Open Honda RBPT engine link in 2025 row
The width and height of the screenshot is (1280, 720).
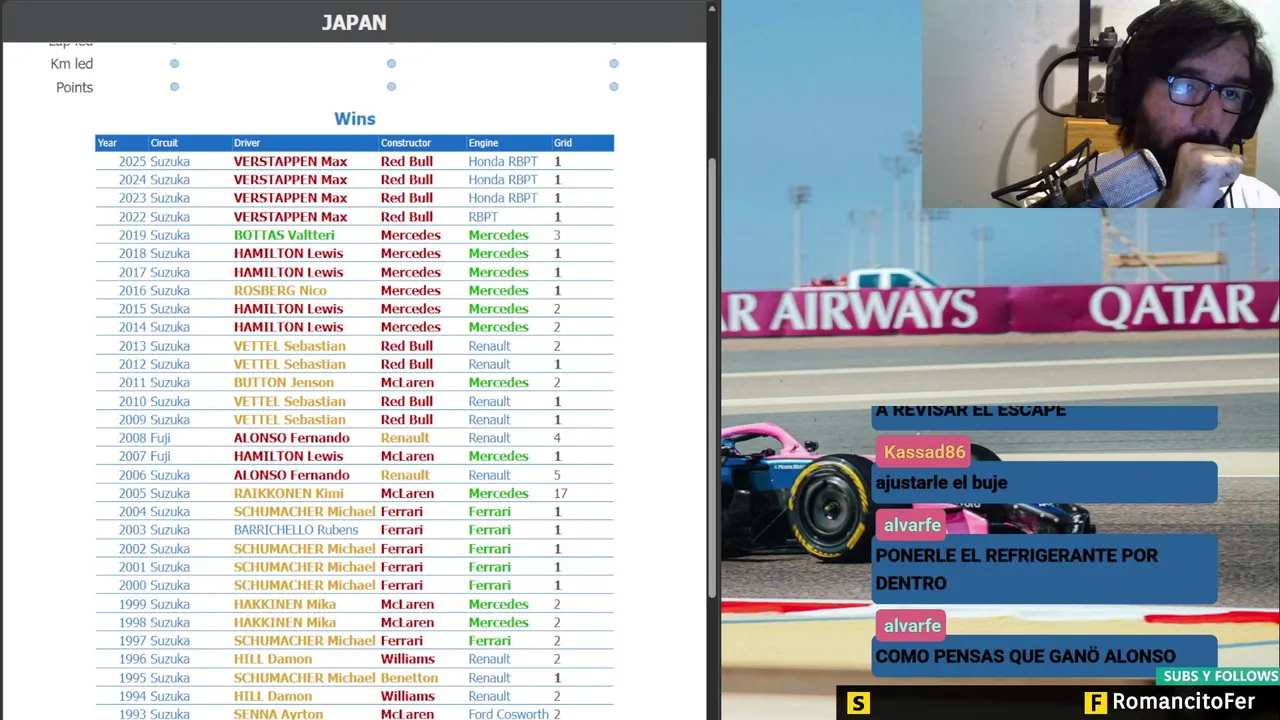click(x=503, y=161)
